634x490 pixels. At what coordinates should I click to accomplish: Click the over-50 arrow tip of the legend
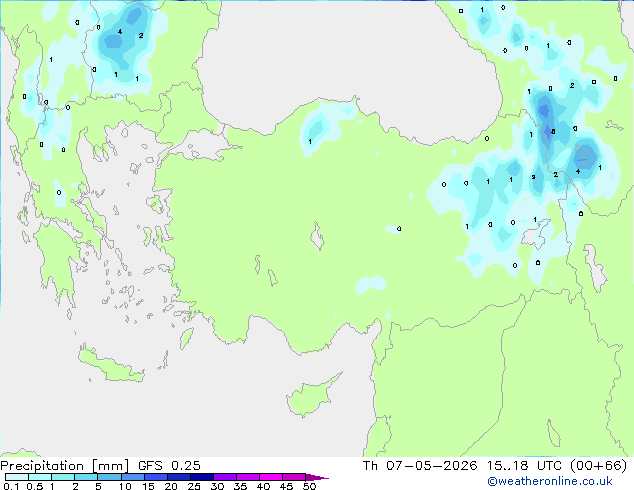(317, 477)
